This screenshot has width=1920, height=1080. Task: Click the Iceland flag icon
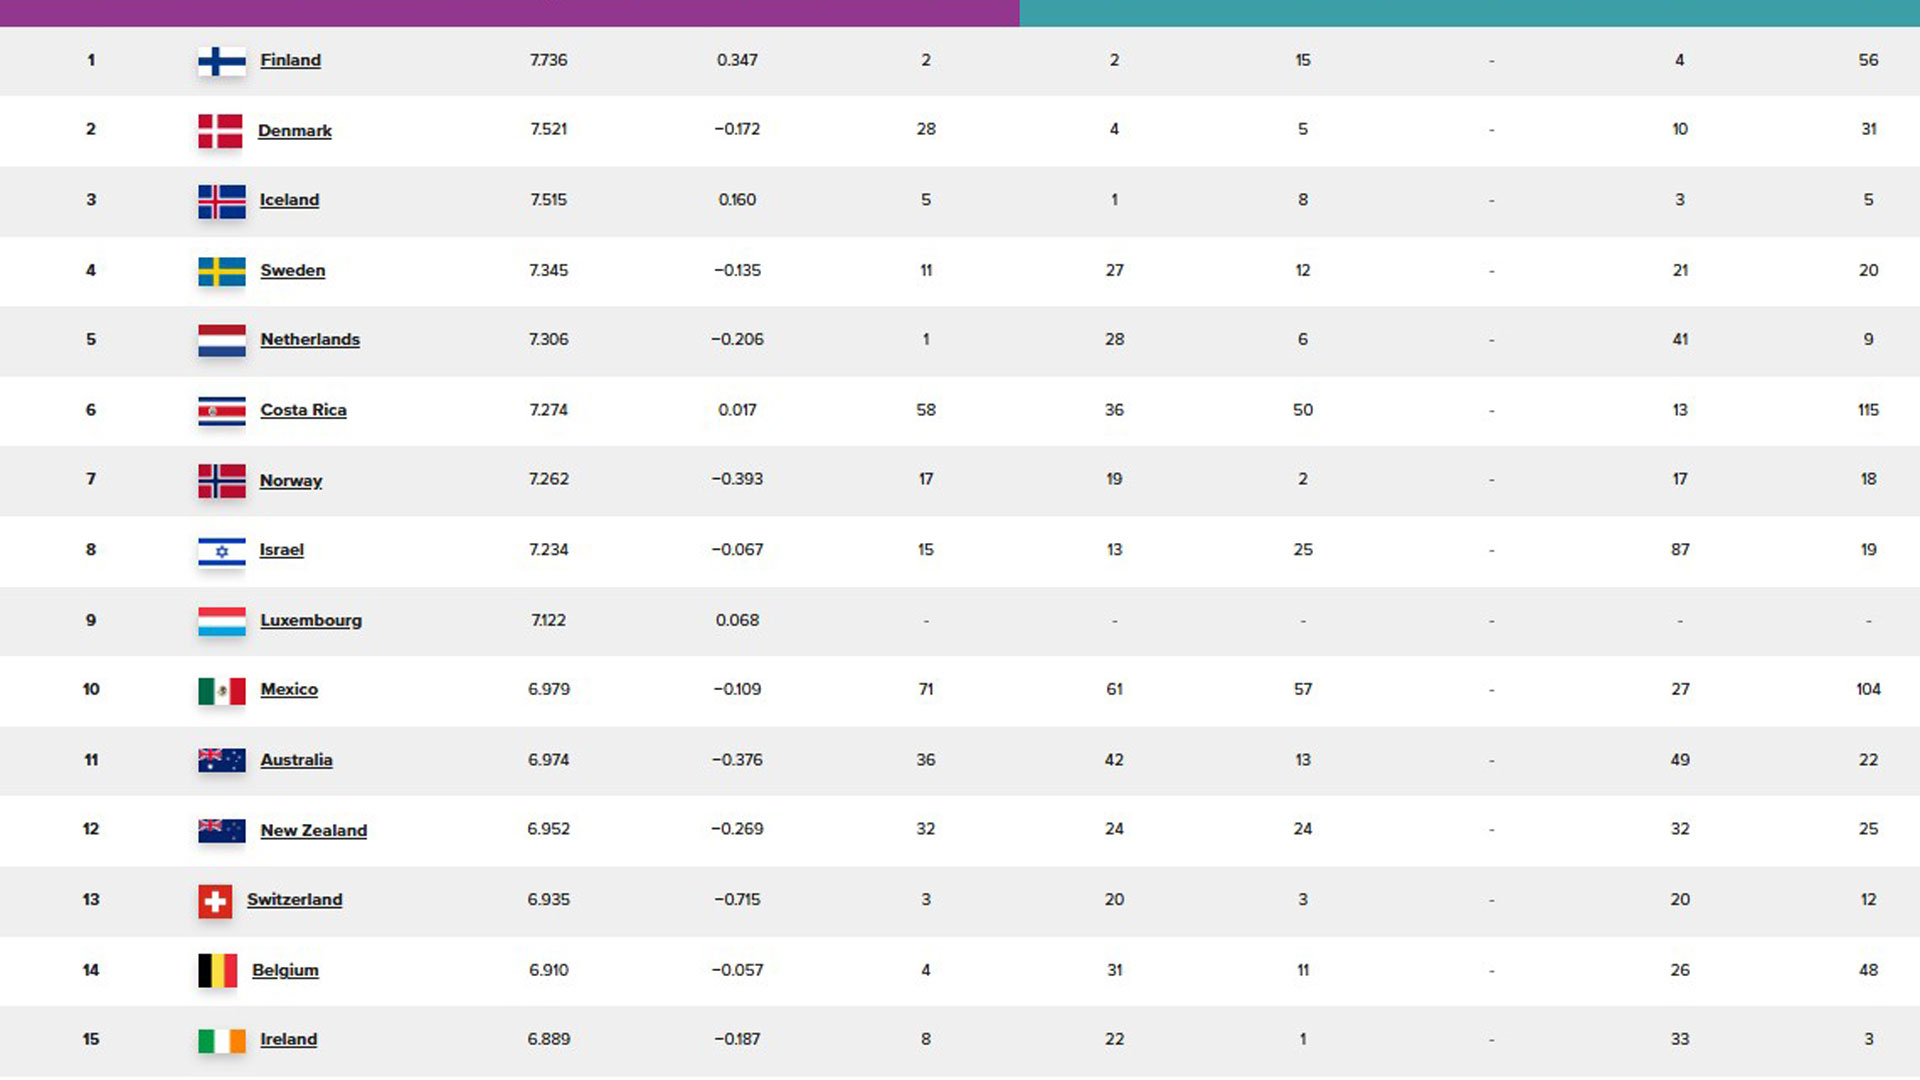221,201
